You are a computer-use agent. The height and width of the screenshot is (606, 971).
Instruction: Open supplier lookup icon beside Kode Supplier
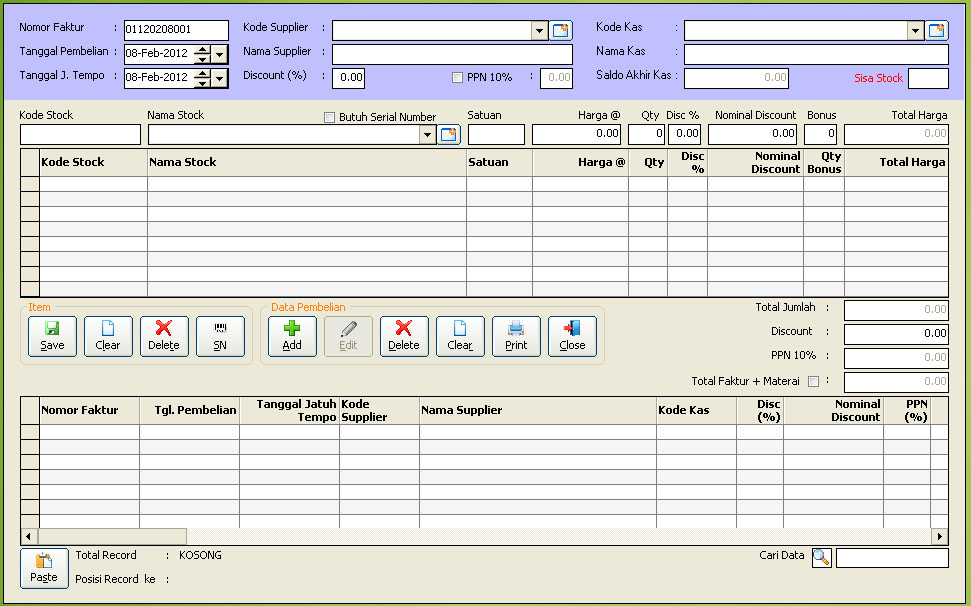tap(562, 30)
